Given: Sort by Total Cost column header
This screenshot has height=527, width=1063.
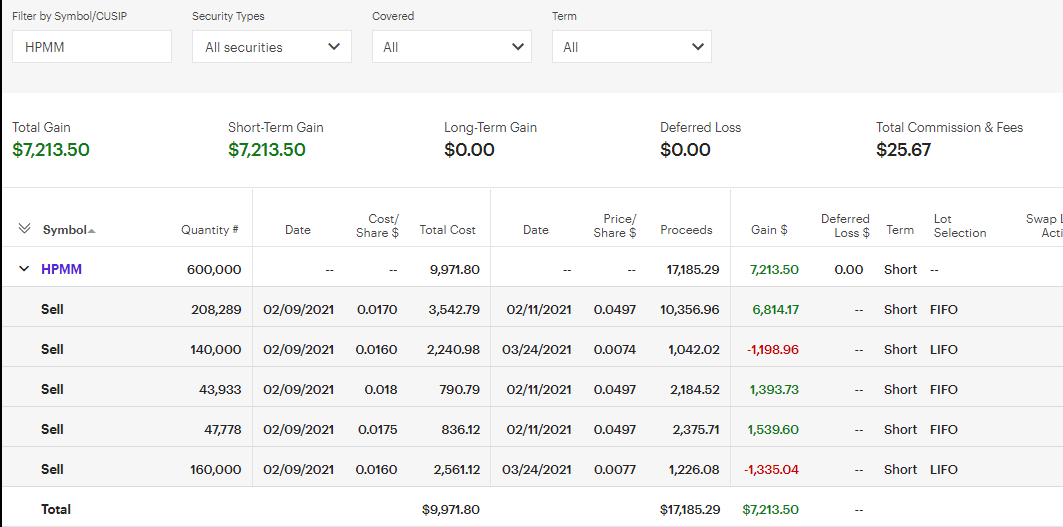Looking at the screenshot, I should coord(447,230).
